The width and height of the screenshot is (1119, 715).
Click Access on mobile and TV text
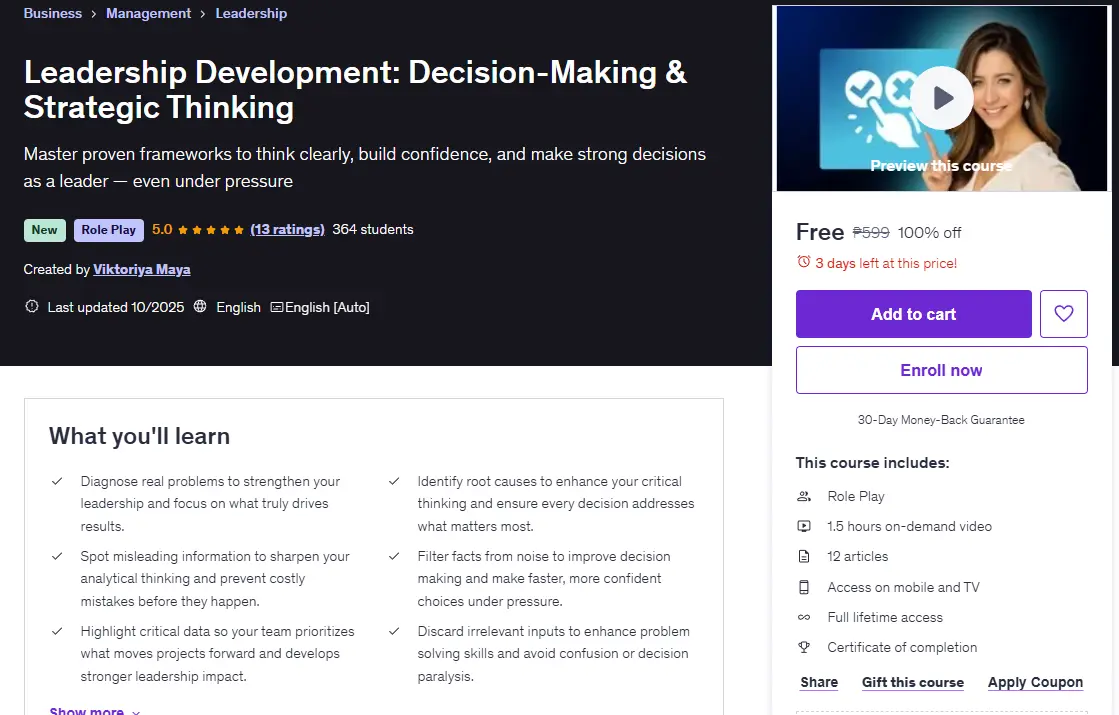pos(903,587)
